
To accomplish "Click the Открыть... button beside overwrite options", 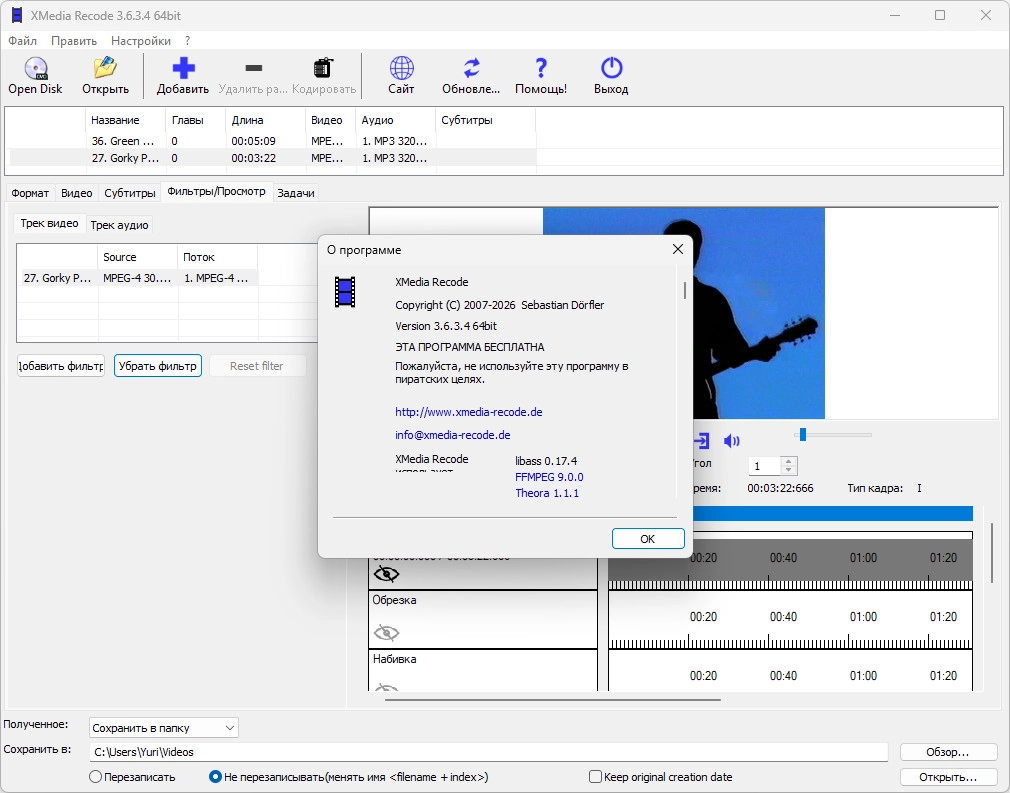I will (x=947, y=777).
